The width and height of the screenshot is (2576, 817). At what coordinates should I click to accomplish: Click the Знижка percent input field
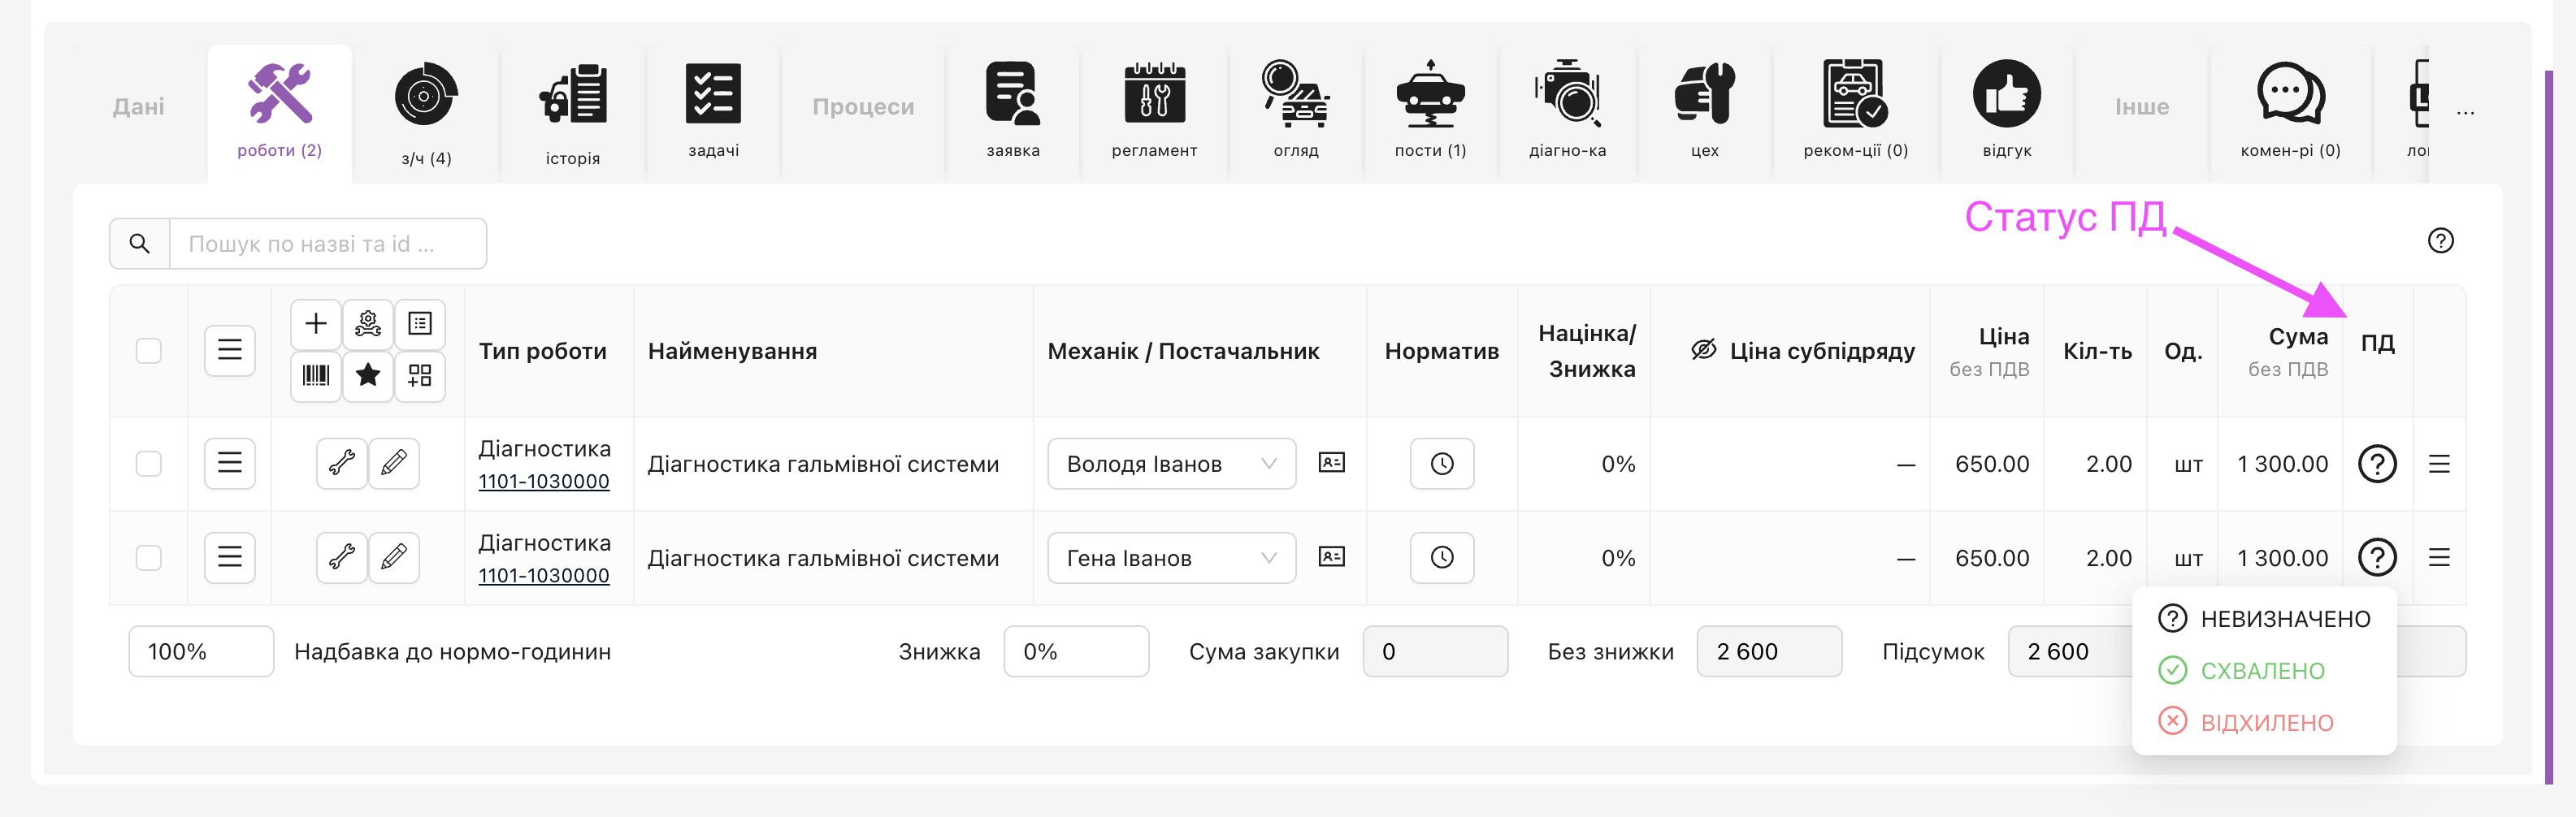click(1075, 652)
